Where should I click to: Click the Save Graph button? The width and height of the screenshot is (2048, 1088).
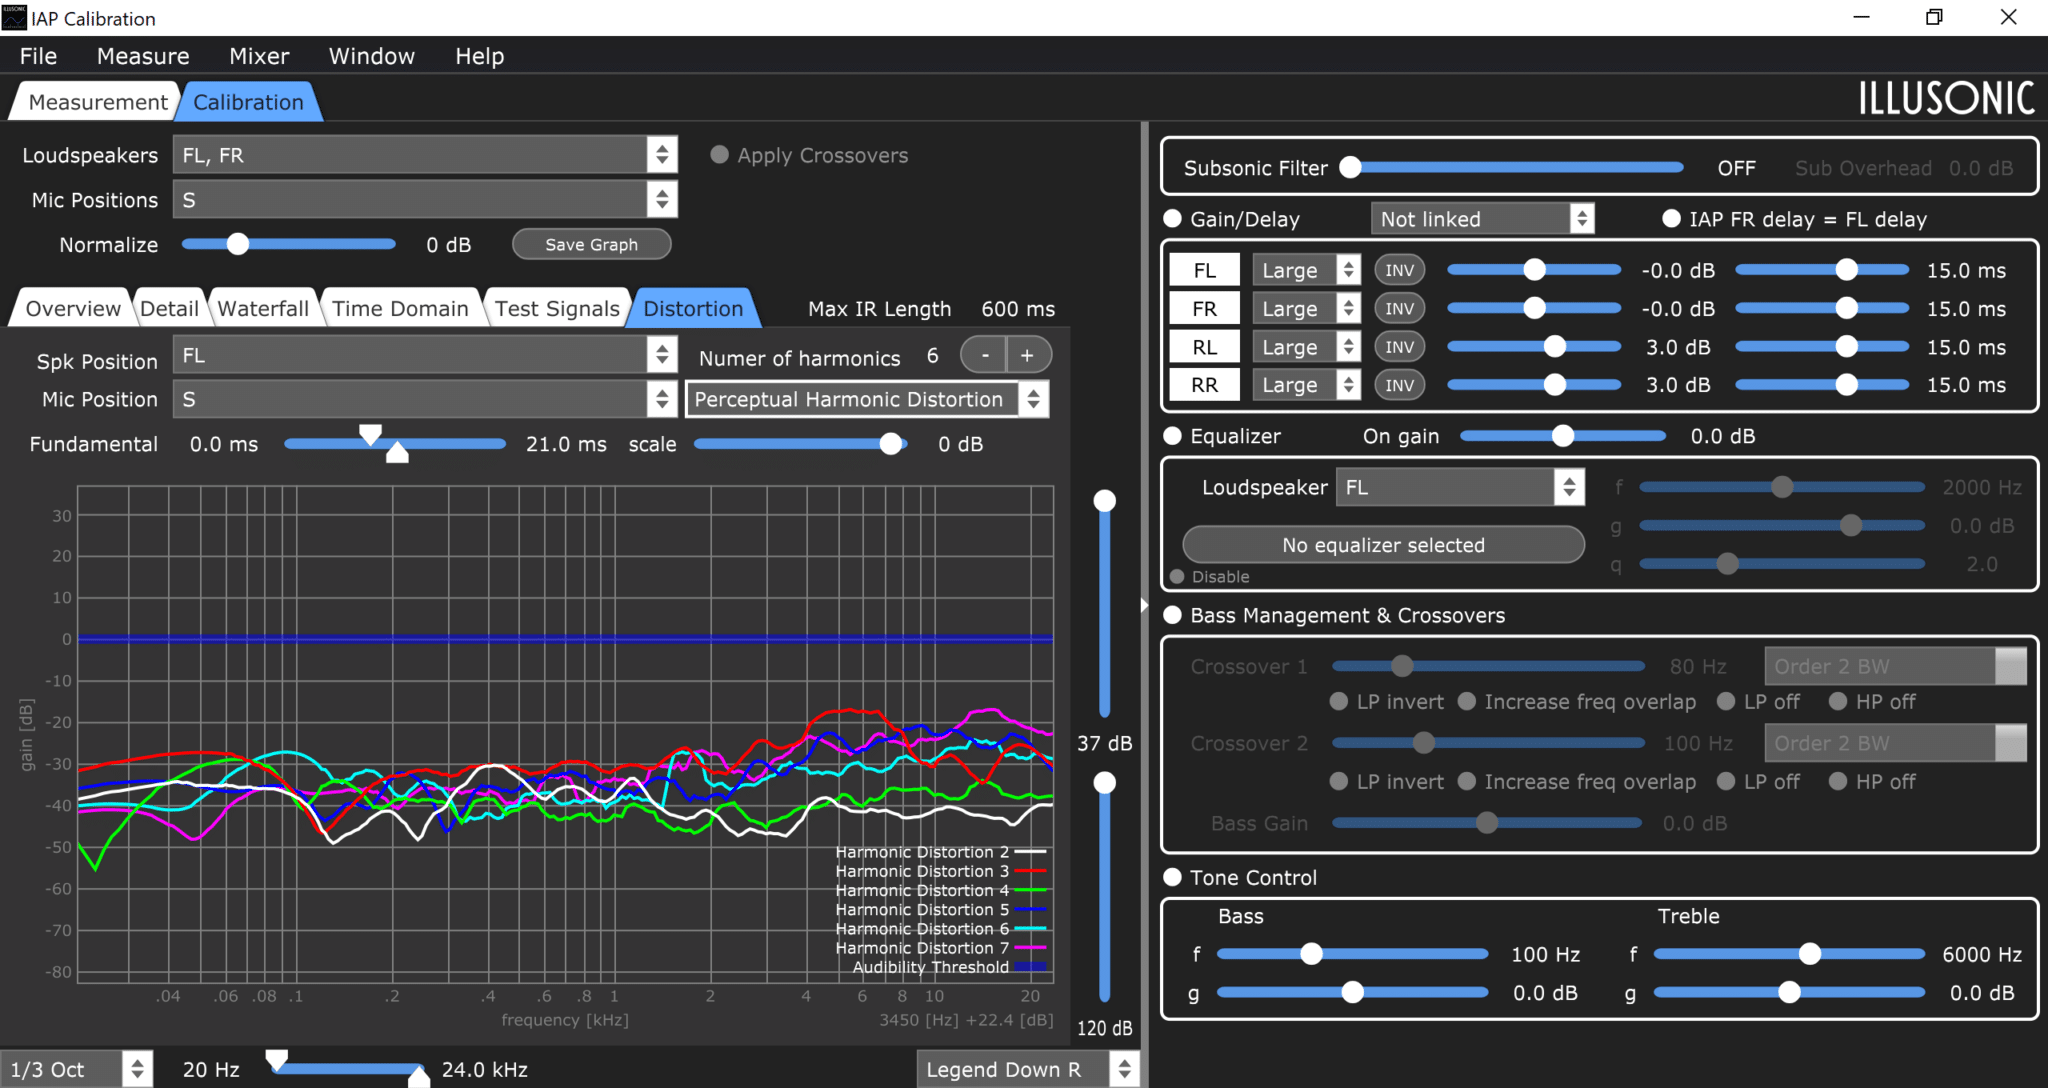coord(591,244)
